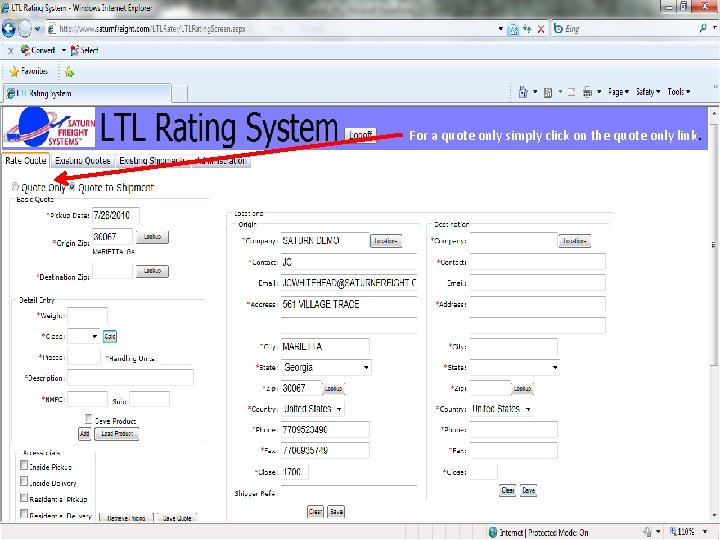Click the Save Quote button
The width and height of the screenshot is (720, 540).
[x=177, y=518]
